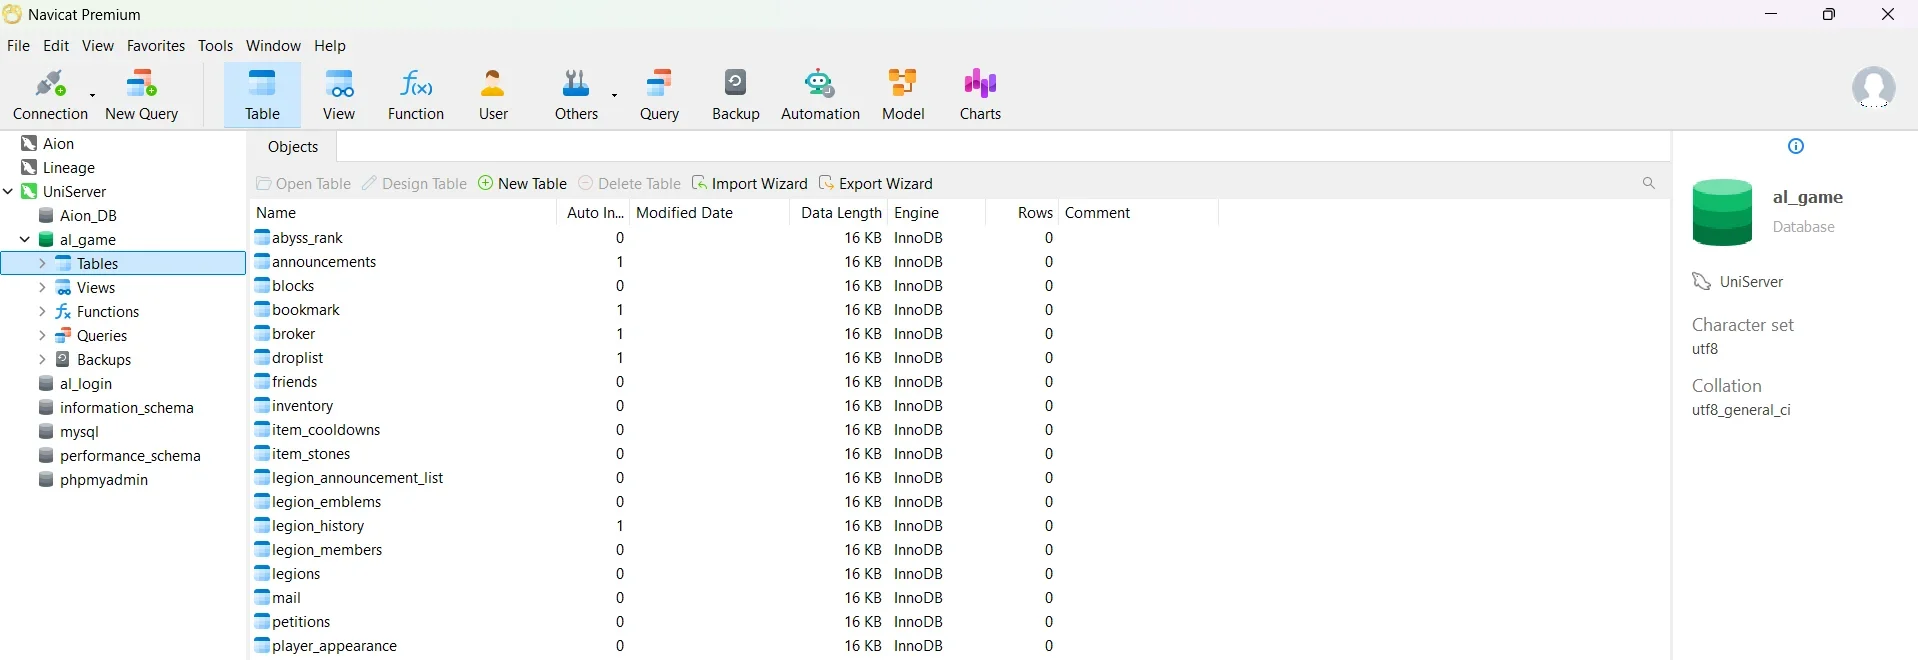The width and height of the screenshot is (1918, 660).
Task: Open the Favorites menu
Action: point(156,46)
